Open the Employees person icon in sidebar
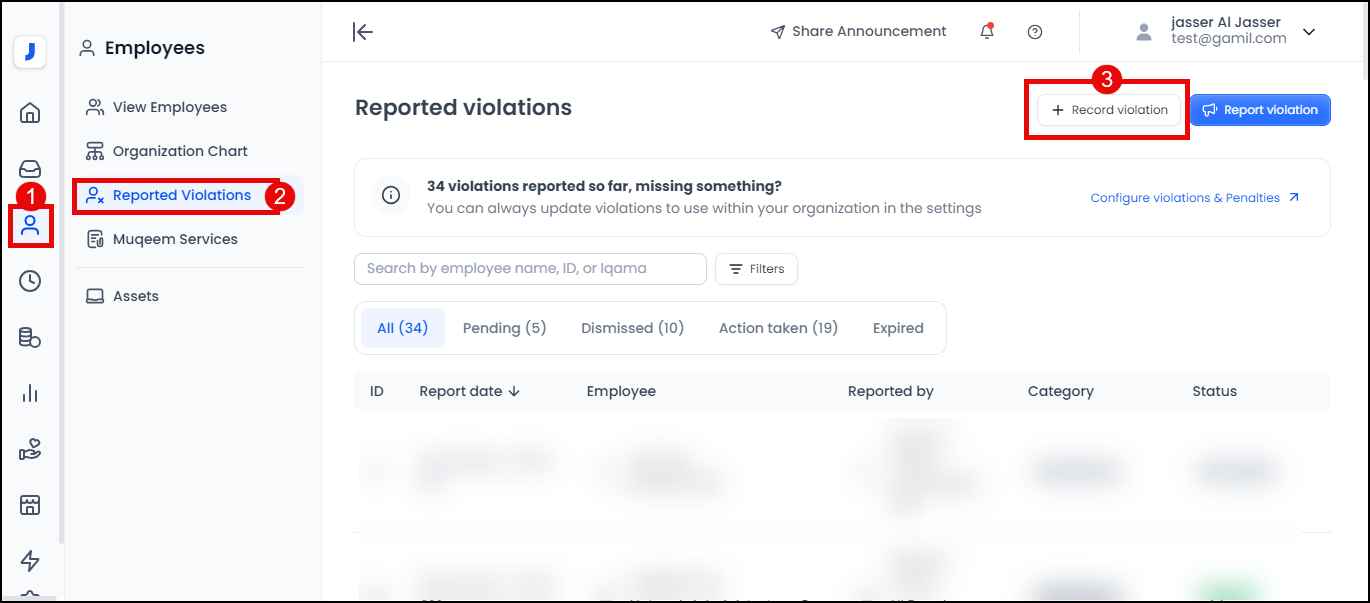Image resolution: width=1370 pixels, height=603 pixels. pos(30,225)
